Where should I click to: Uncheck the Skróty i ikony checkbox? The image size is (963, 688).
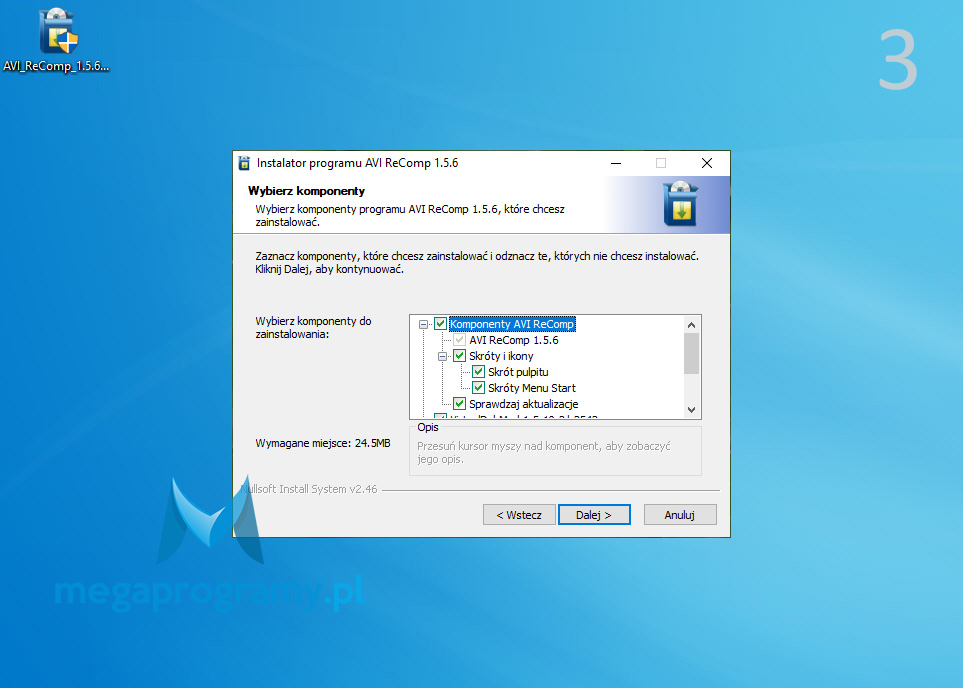coord(459,356)
